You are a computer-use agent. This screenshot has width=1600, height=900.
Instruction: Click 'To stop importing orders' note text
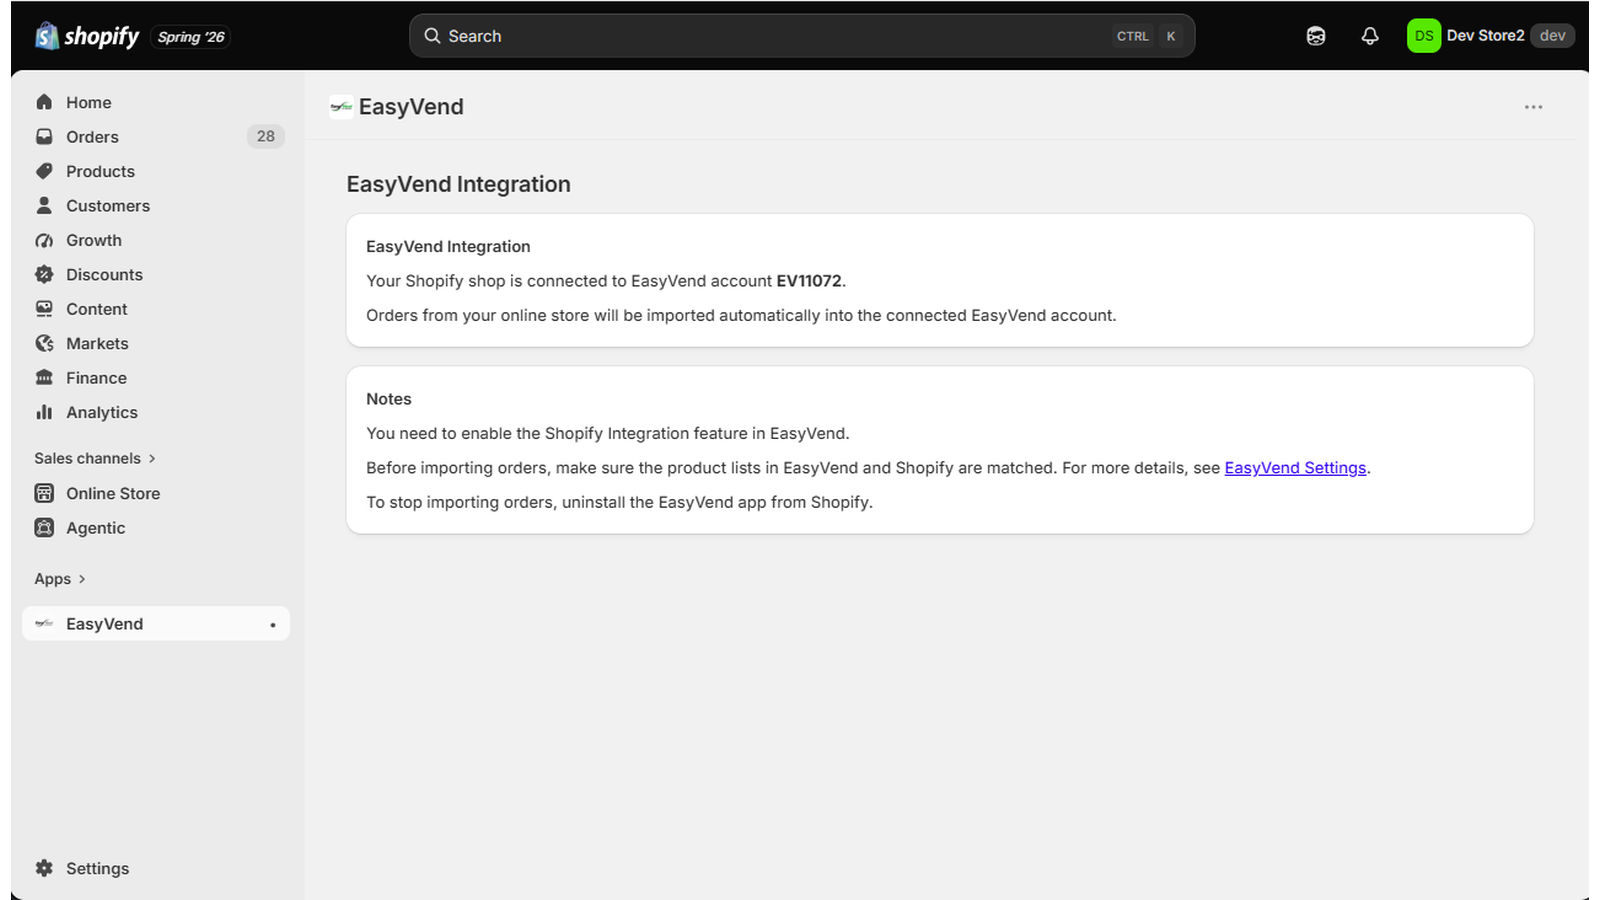pyautogui.click(x=619, y=502)
